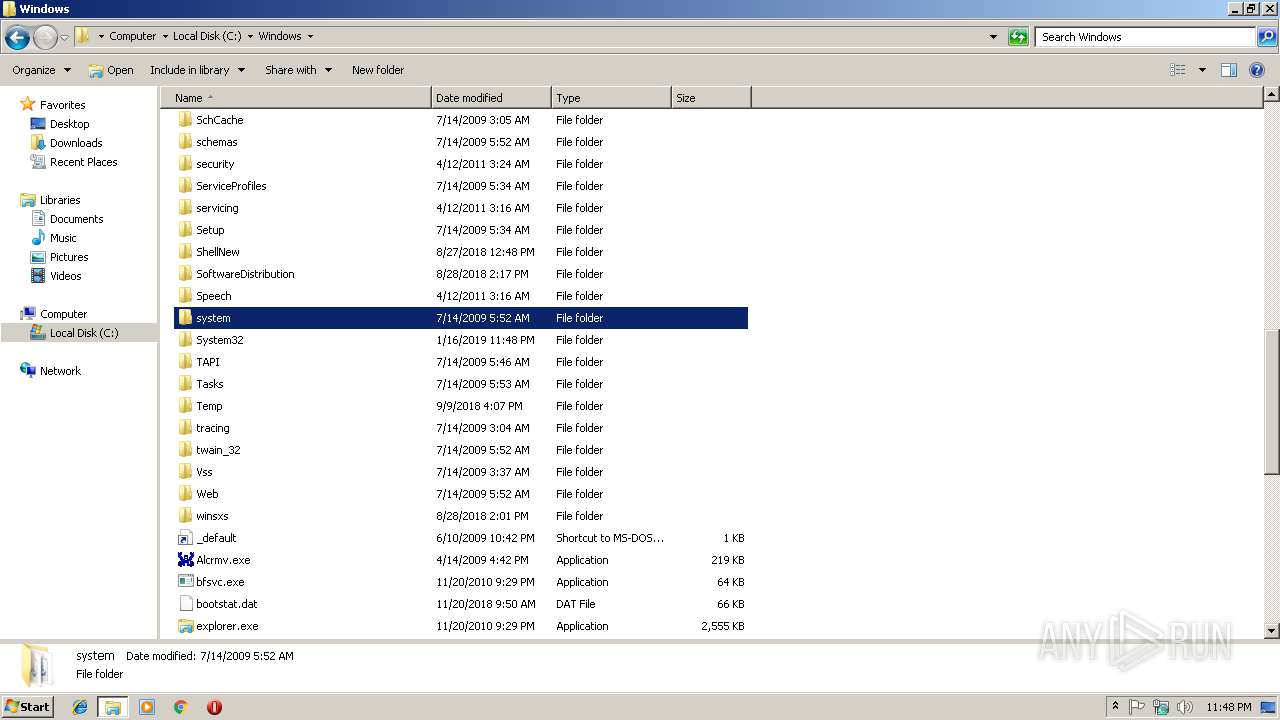Open Desktop in the navigation pane
1280x720 pixels.
coord(69,124)
